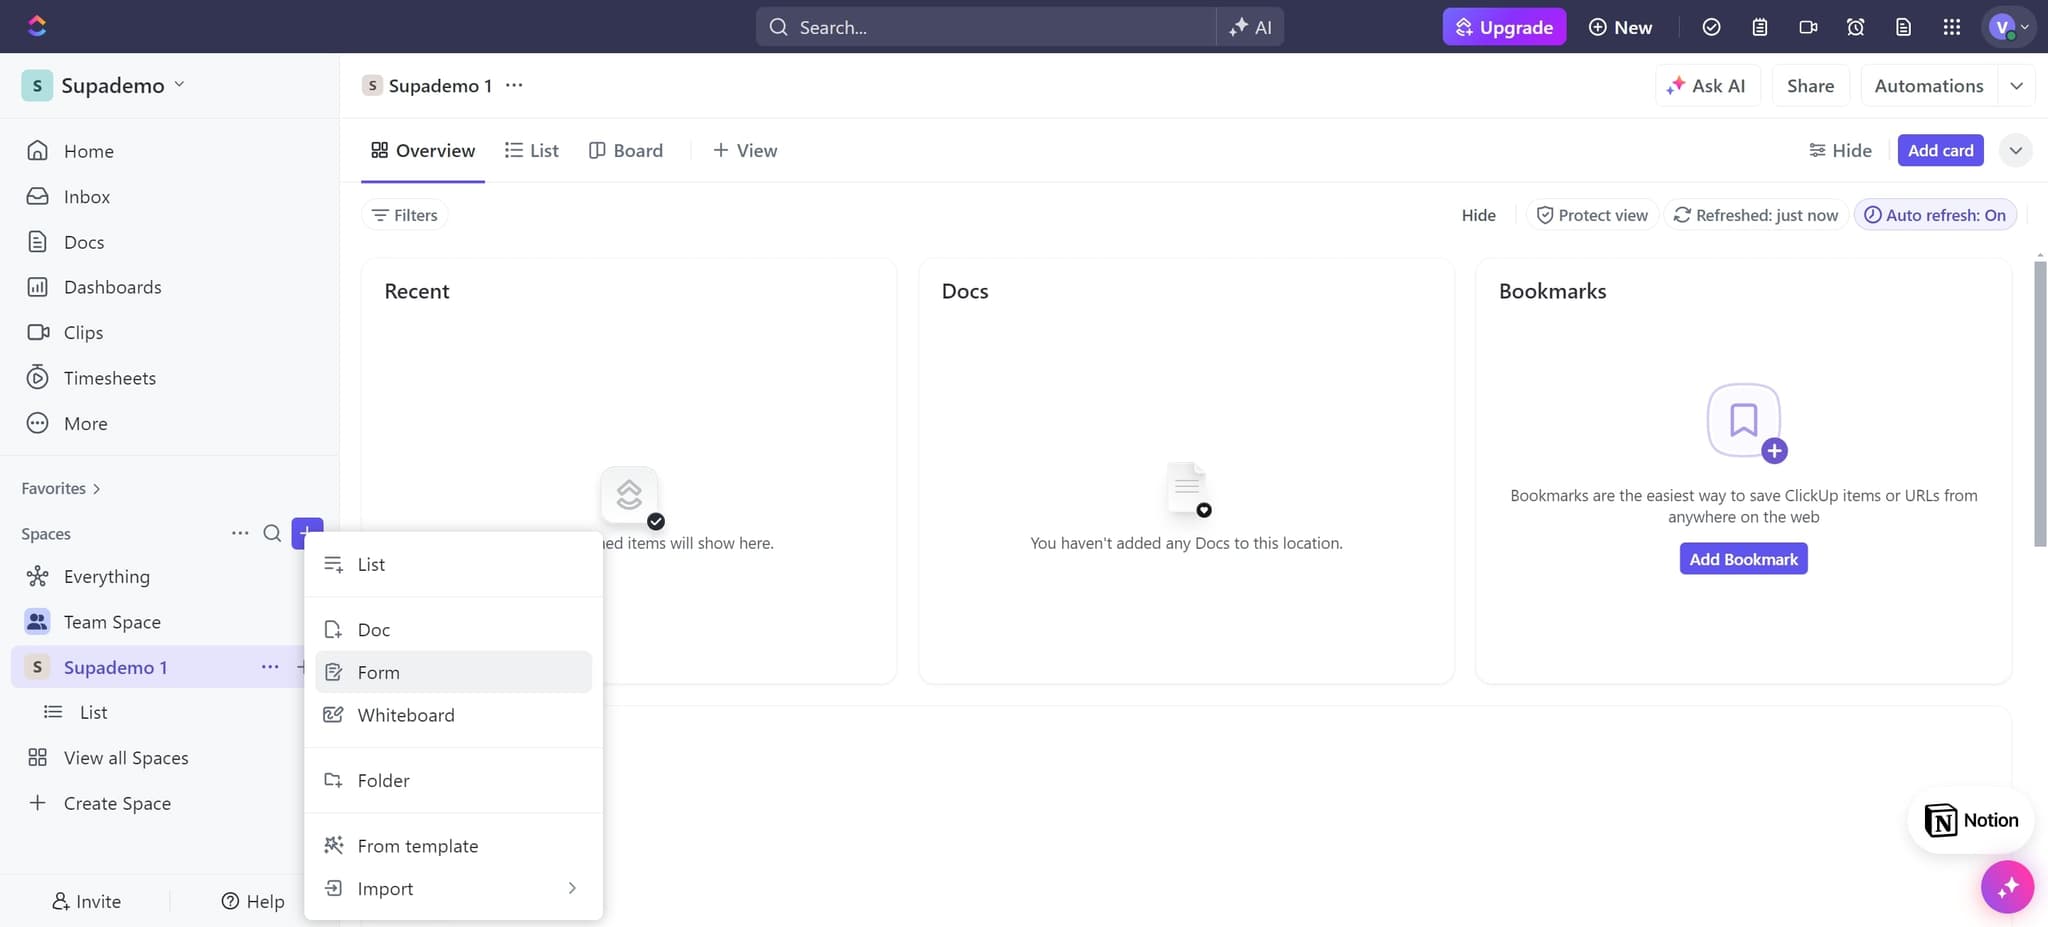Open the Supademo workspace switcher chevron
2048x927 pixels.
click(x=180, y=85)
